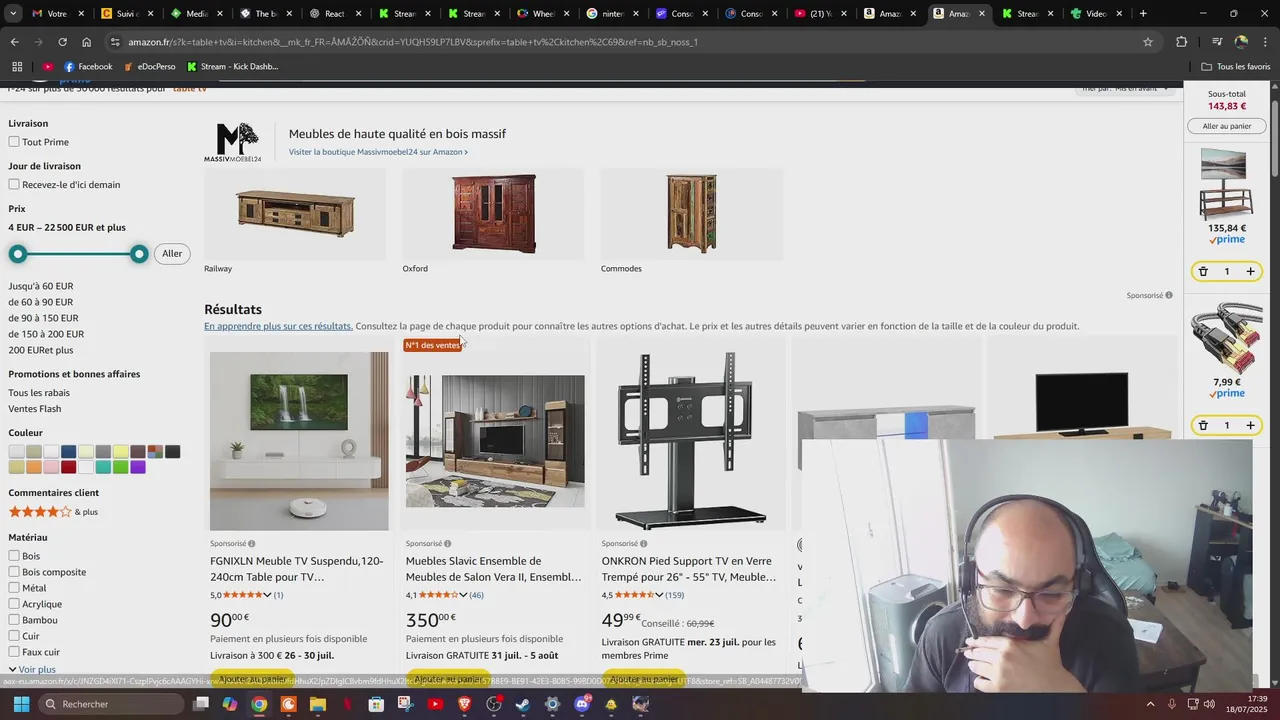
Task: Open Ventes Flash promotions filter
Action: (x=35, y=409)
